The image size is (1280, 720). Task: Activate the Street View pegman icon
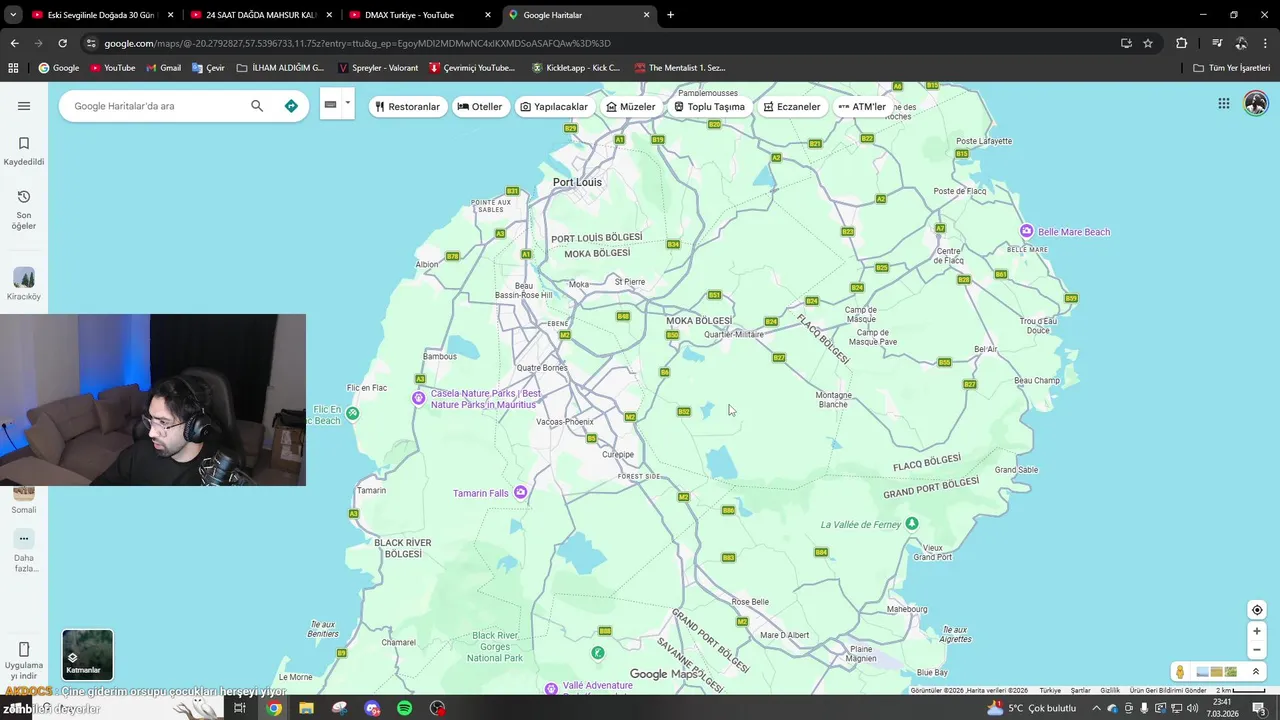[x=1180, y=672]
